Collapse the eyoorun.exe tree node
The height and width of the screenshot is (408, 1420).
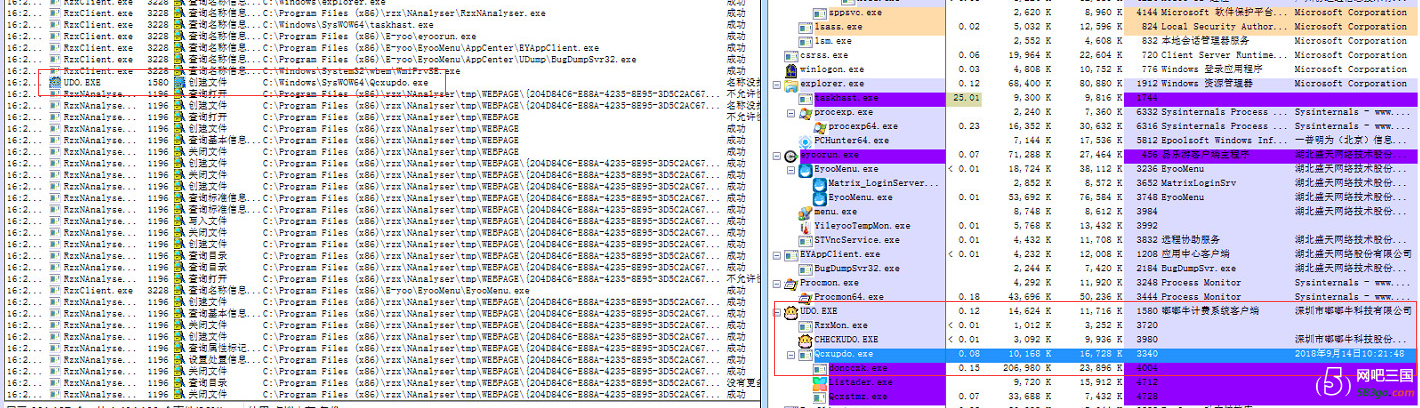point(778,156)
